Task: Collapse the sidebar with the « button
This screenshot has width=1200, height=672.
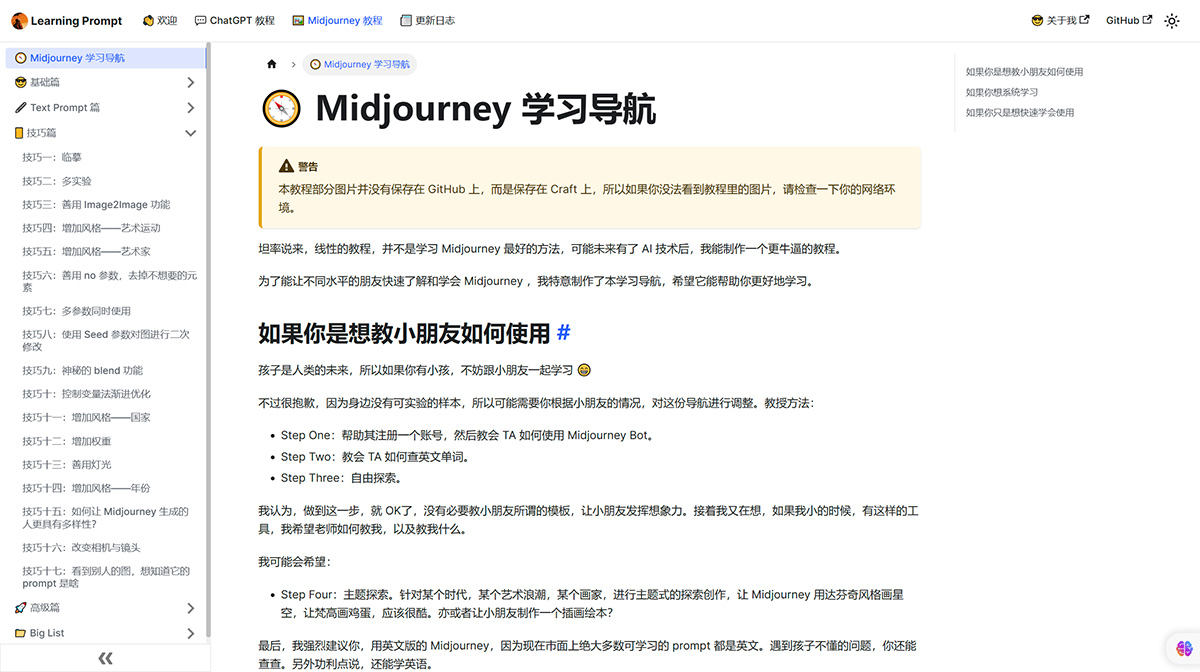Action: point(105,657)
